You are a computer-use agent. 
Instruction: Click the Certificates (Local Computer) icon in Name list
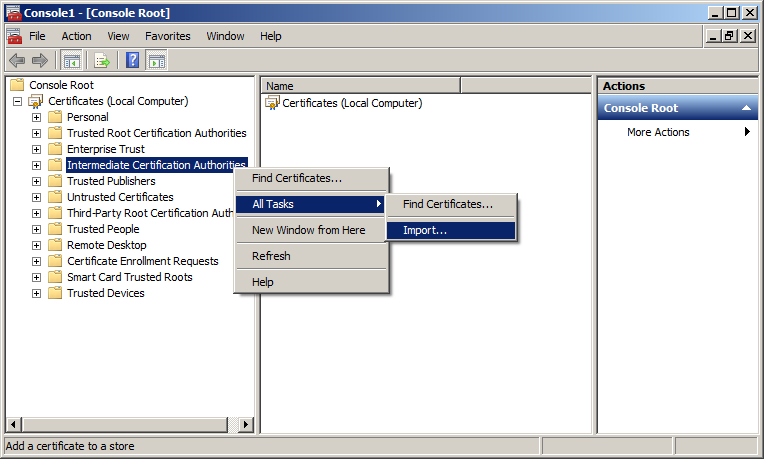pyautogui.click(x=273, y=103)
